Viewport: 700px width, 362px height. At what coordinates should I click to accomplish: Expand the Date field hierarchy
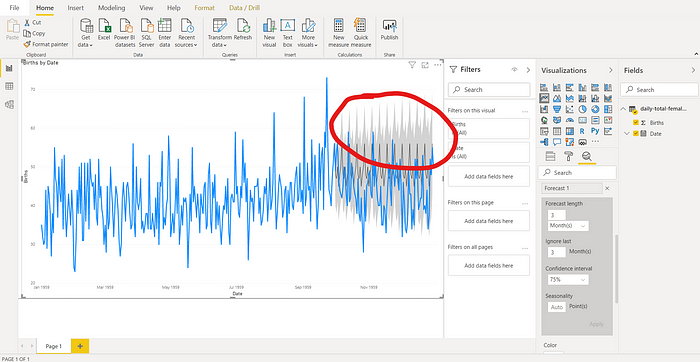point(626,133)
